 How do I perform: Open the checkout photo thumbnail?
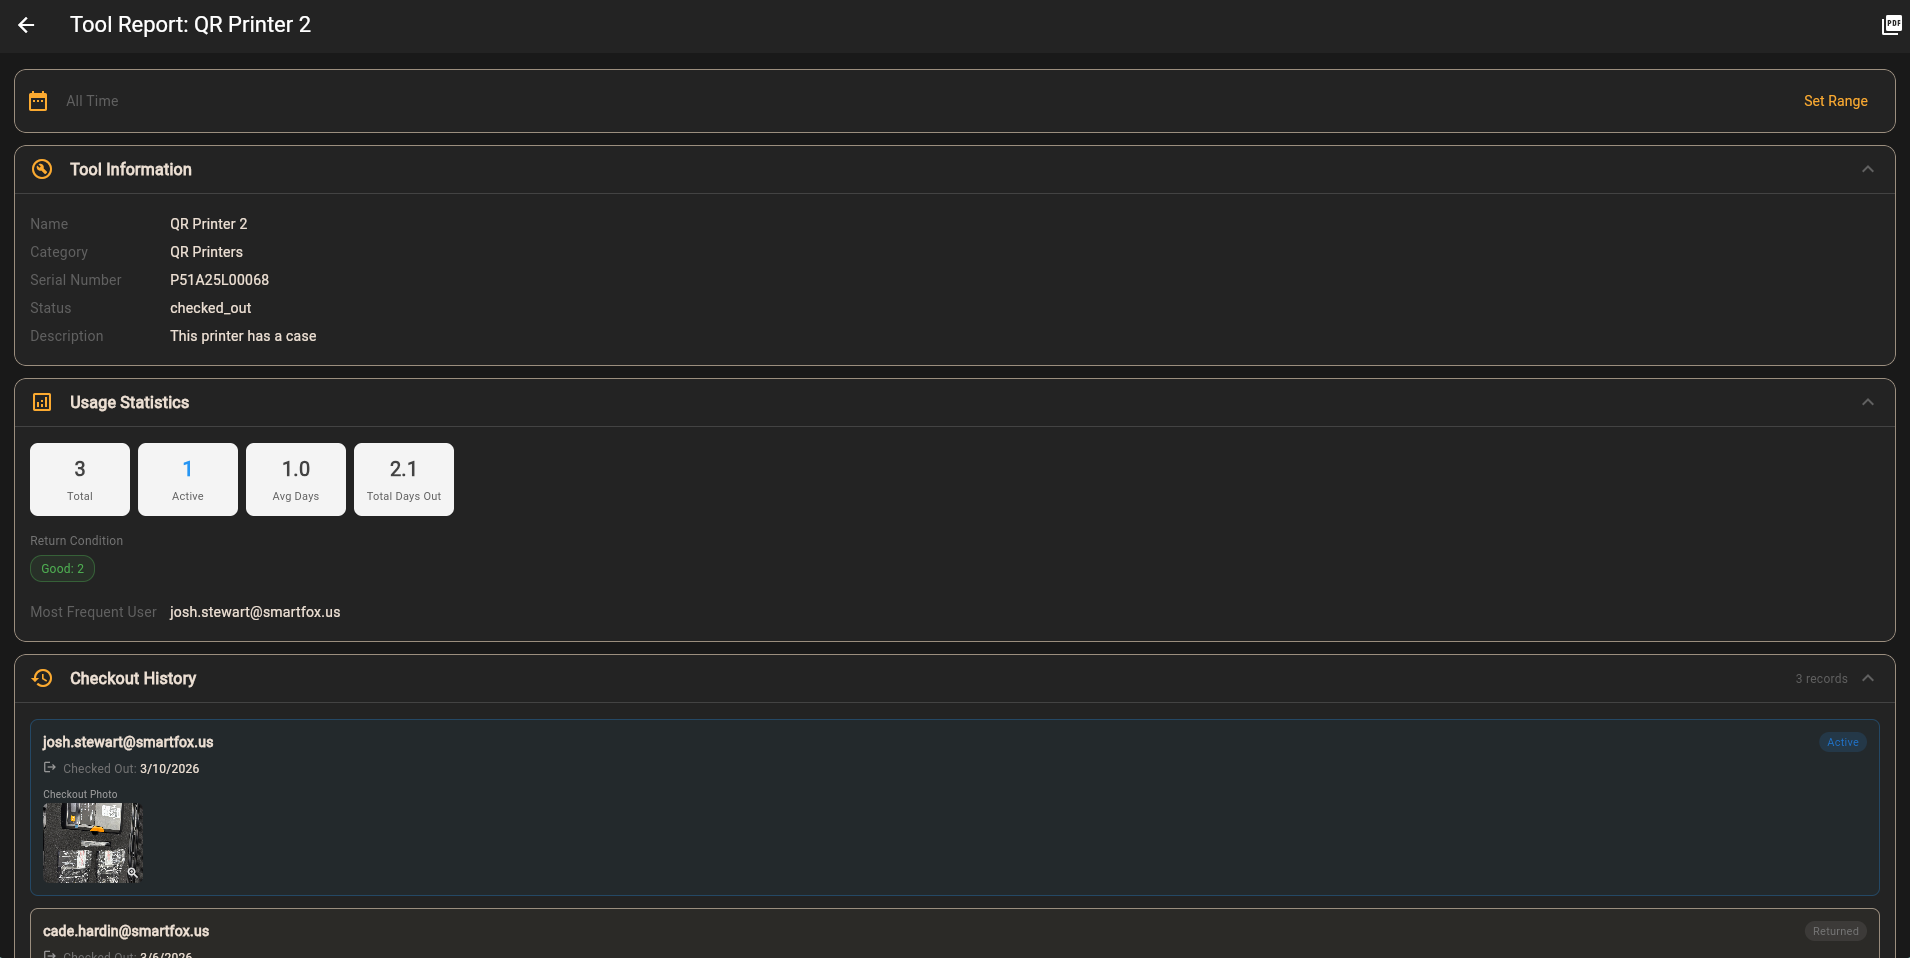click(91, 842)
